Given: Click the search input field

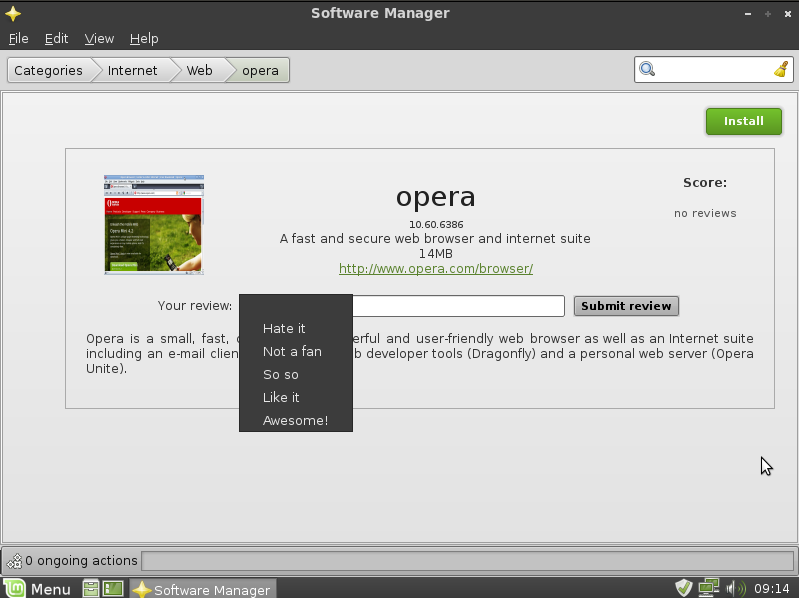Looking at the screenshot, I should pyautogui.click(x=713, y=69).
